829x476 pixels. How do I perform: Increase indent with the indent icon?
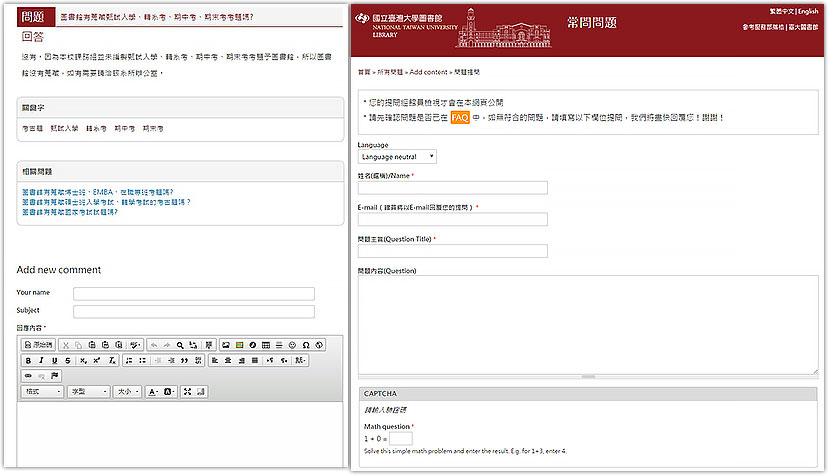point(171,361)
